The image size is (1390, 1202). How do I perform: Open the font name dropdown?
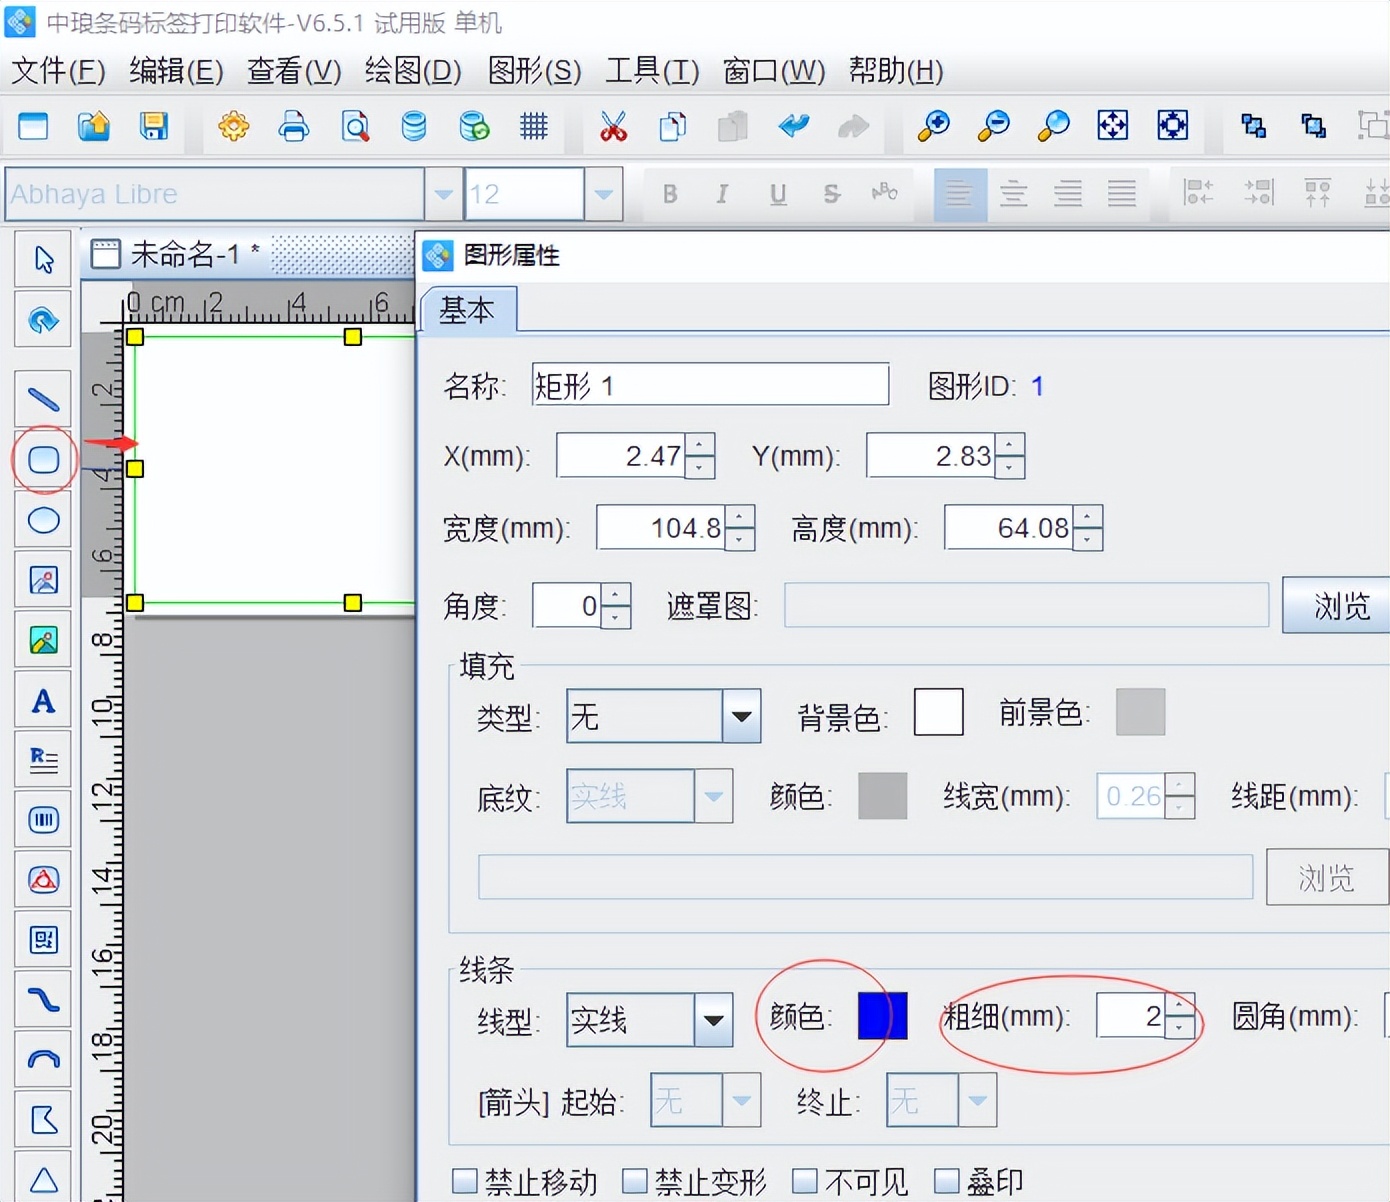[x=443, y=194]
